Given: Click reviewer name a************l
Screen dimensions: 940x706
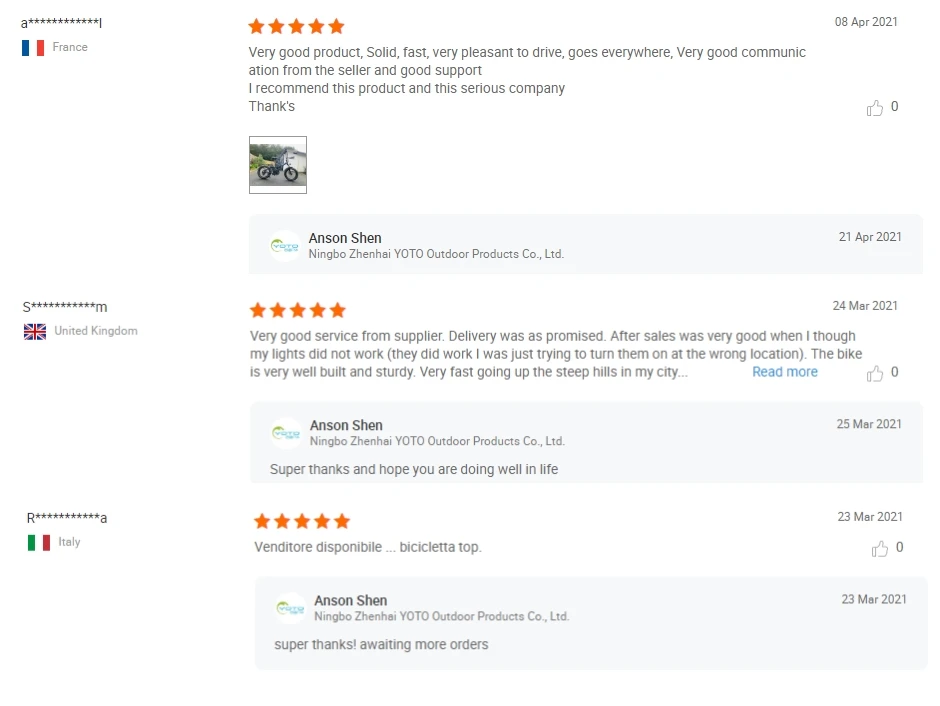Looking at the screenshot, I should pos(62,23).
